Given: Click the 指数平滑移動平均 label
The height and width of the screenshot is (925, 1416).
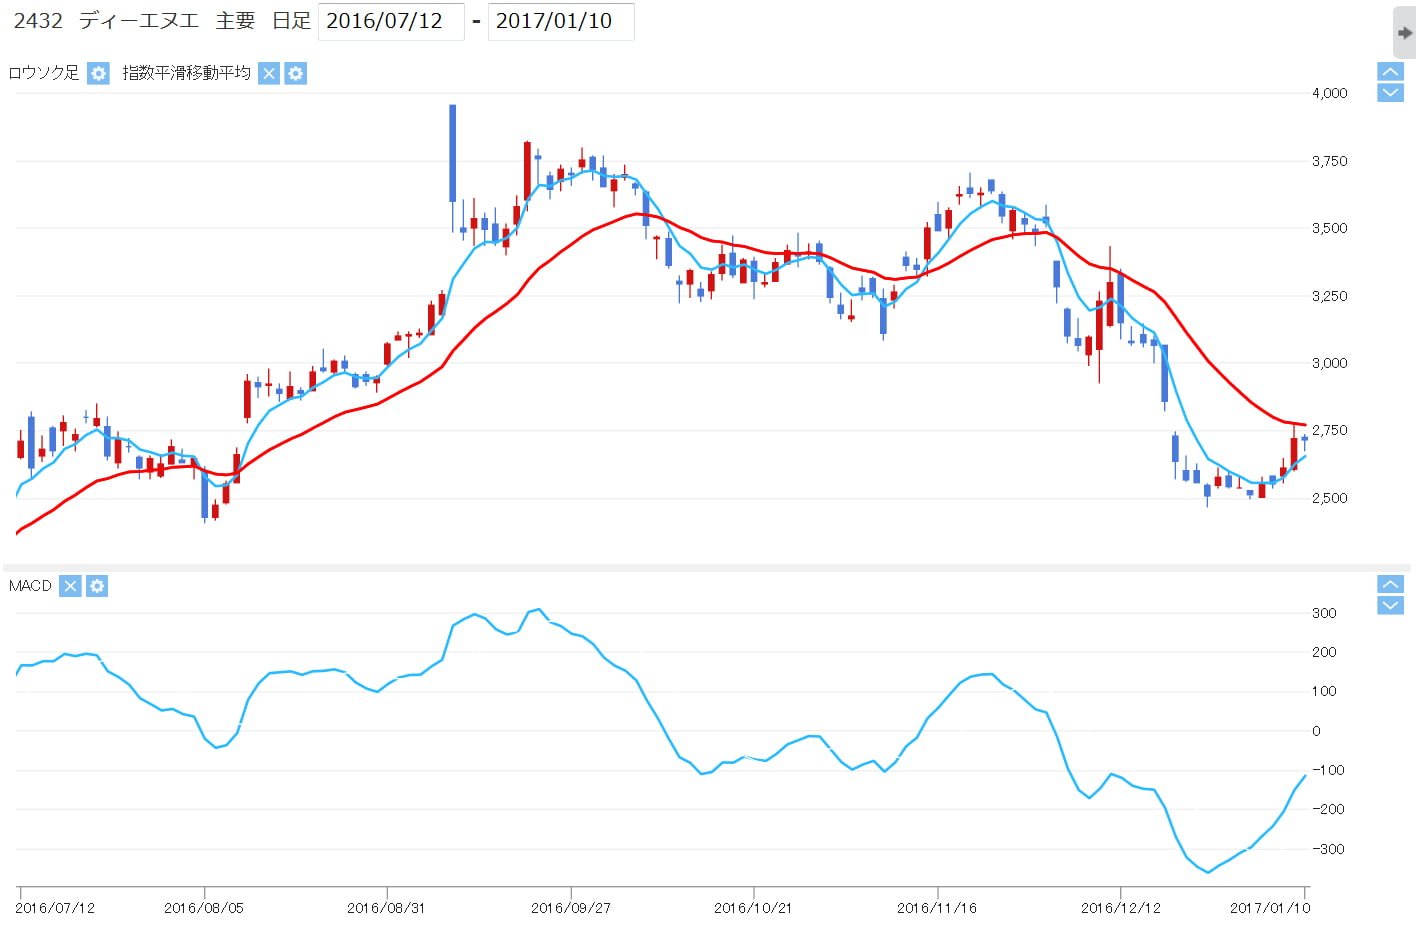Looking at the screenshot, I should click(x=187, y=73).
